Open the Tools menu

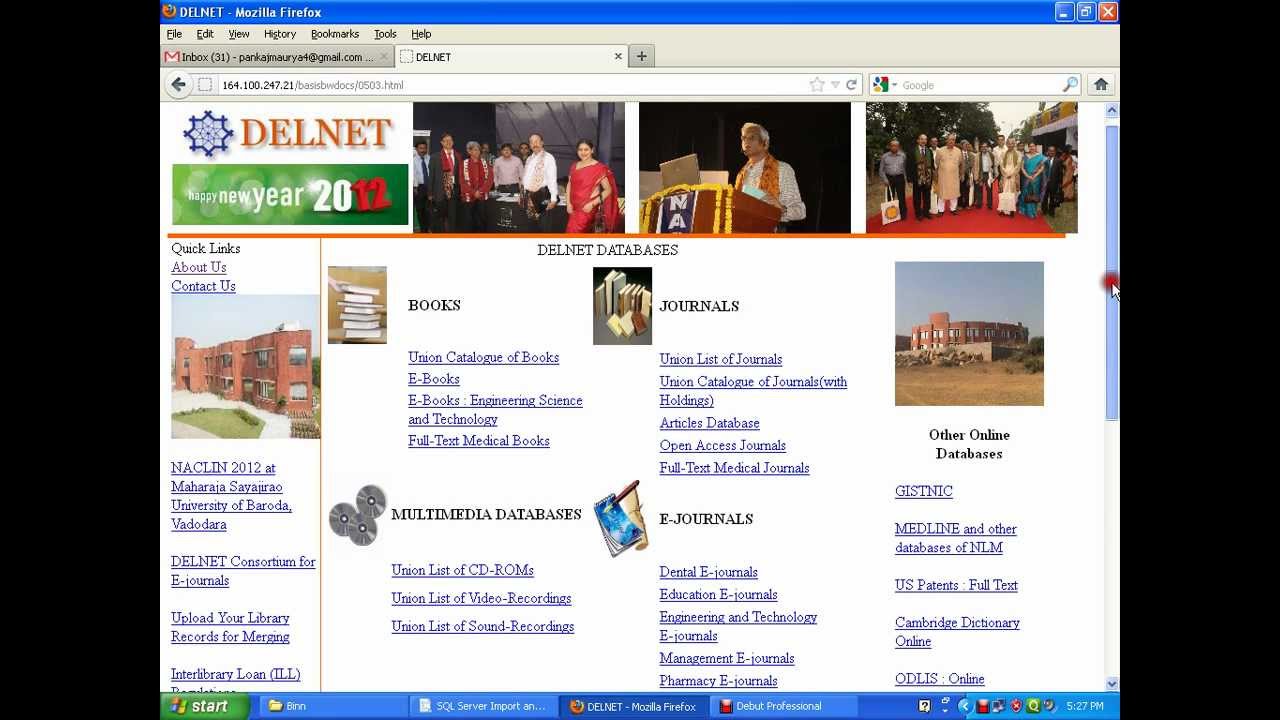[x=385, y=34]
